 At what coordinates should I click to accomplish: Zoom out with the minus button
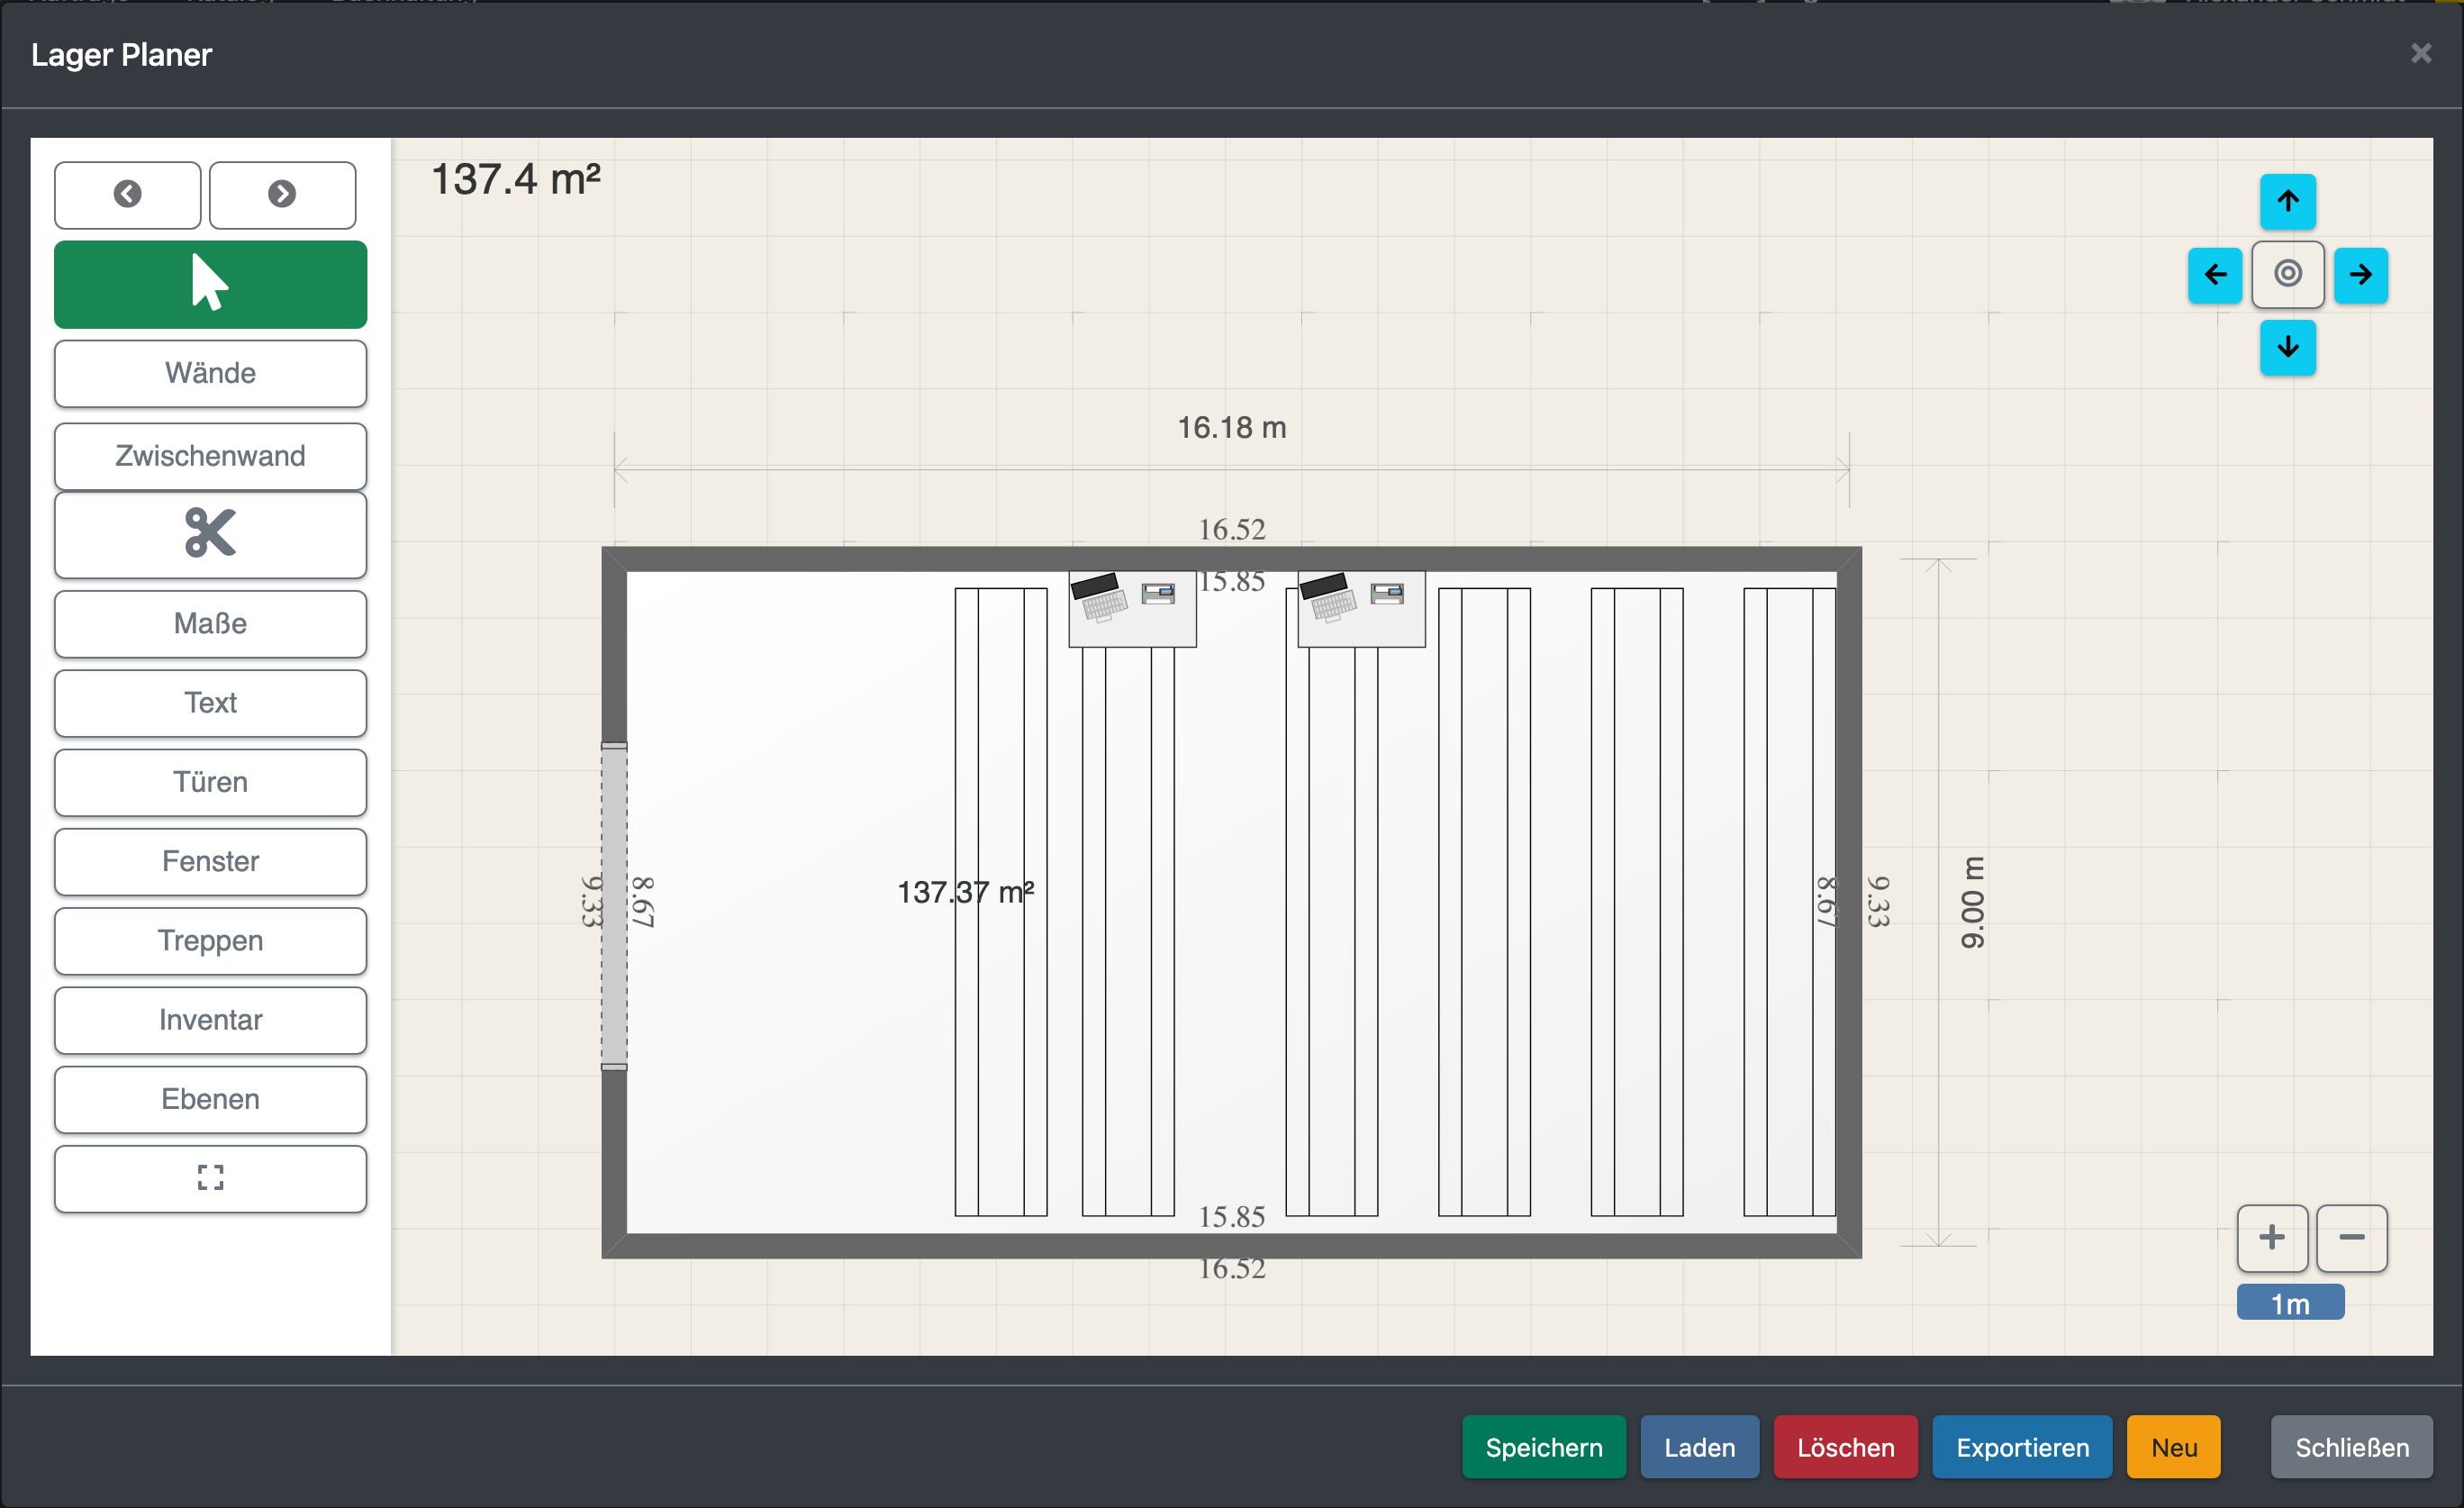[x=2351, y=1237]
